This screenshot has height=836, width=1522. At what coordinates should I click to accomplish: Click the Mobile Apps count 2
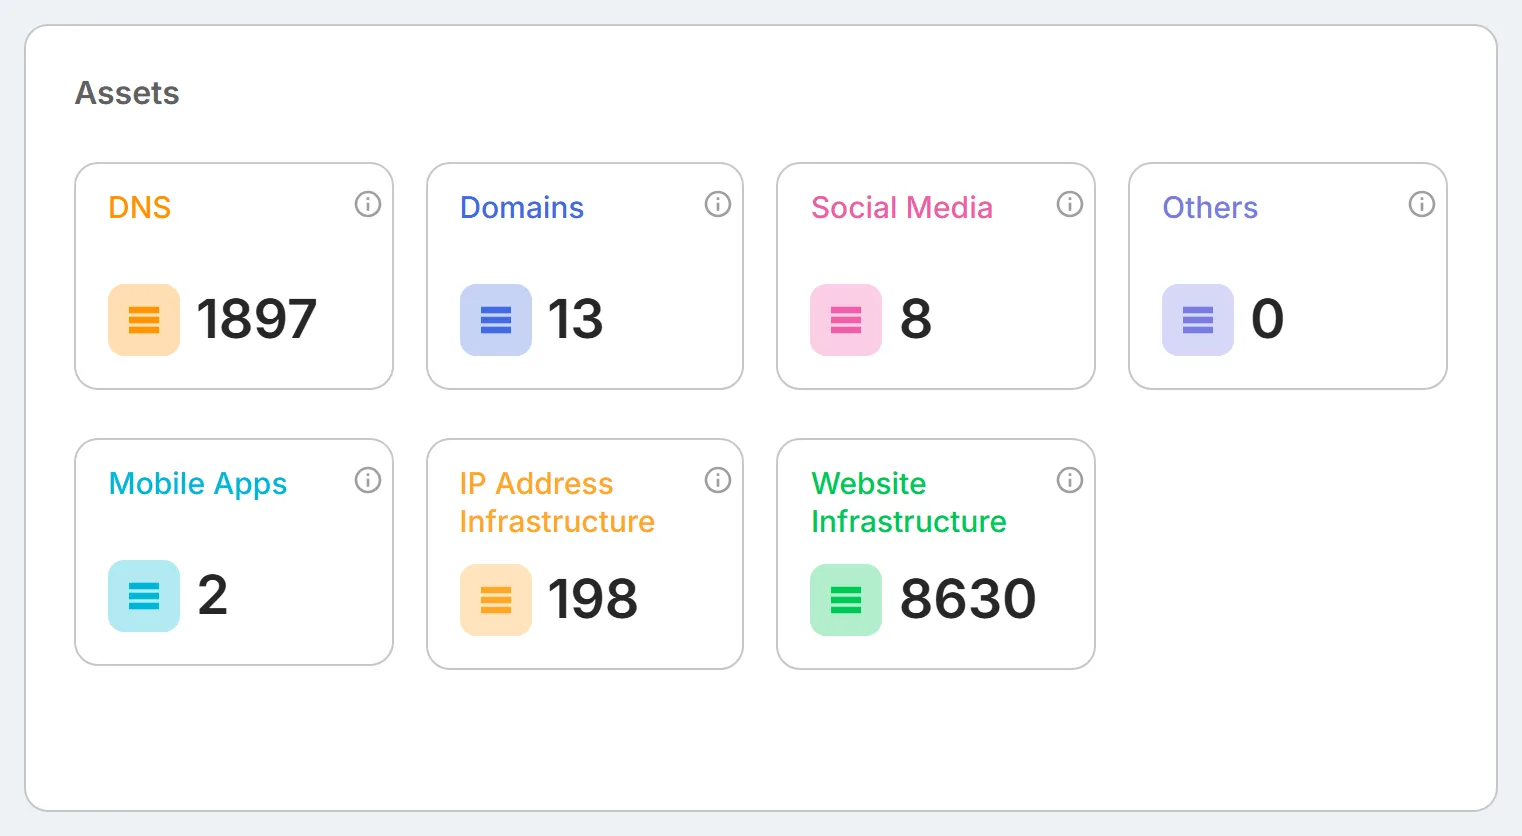tap(213, 596)
